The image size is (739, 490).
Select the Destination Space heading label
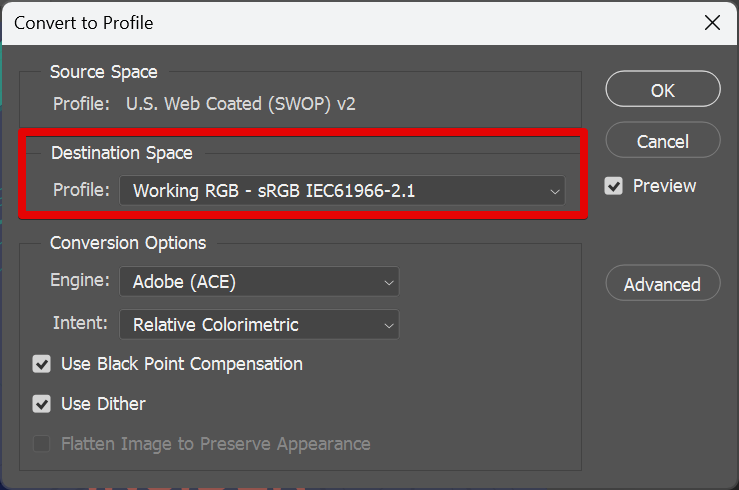point(122,153)
